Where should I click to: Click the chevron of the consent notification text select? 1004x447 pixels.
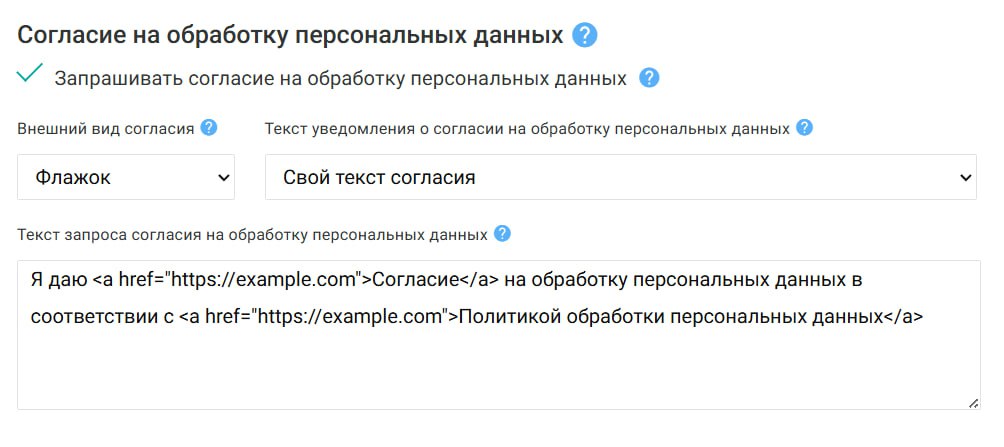point(965,178)
